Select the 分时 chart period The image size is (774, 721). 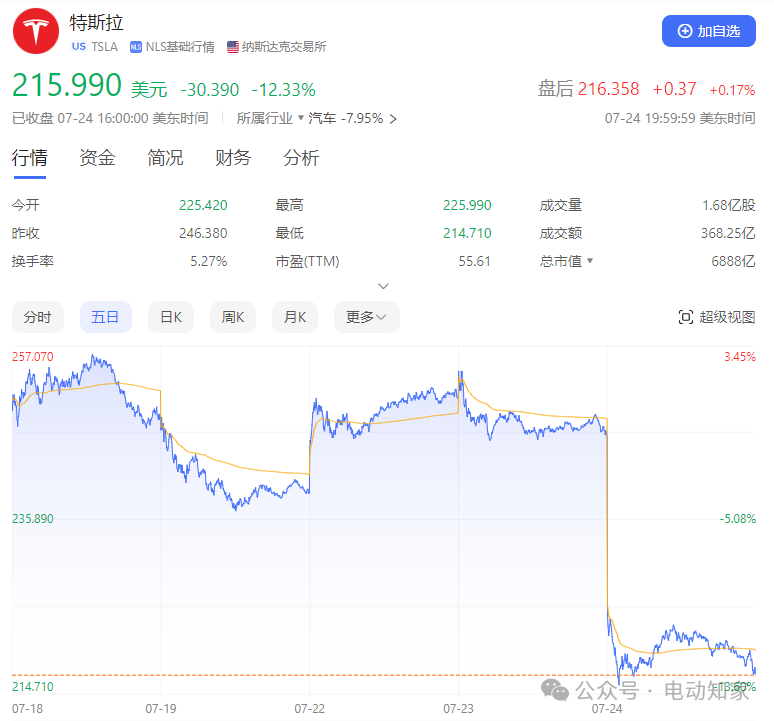click(x=38, y=317)
